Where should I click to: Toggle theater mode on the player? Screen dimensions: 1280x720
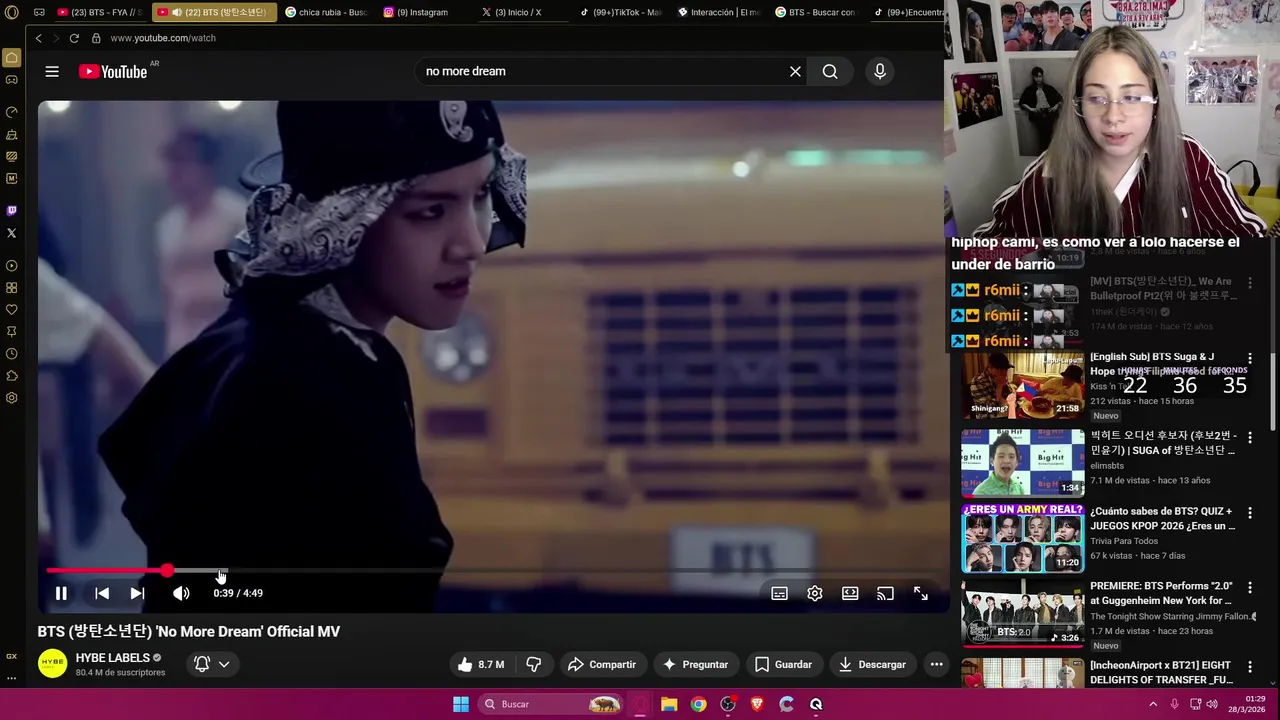pos(850,593)
